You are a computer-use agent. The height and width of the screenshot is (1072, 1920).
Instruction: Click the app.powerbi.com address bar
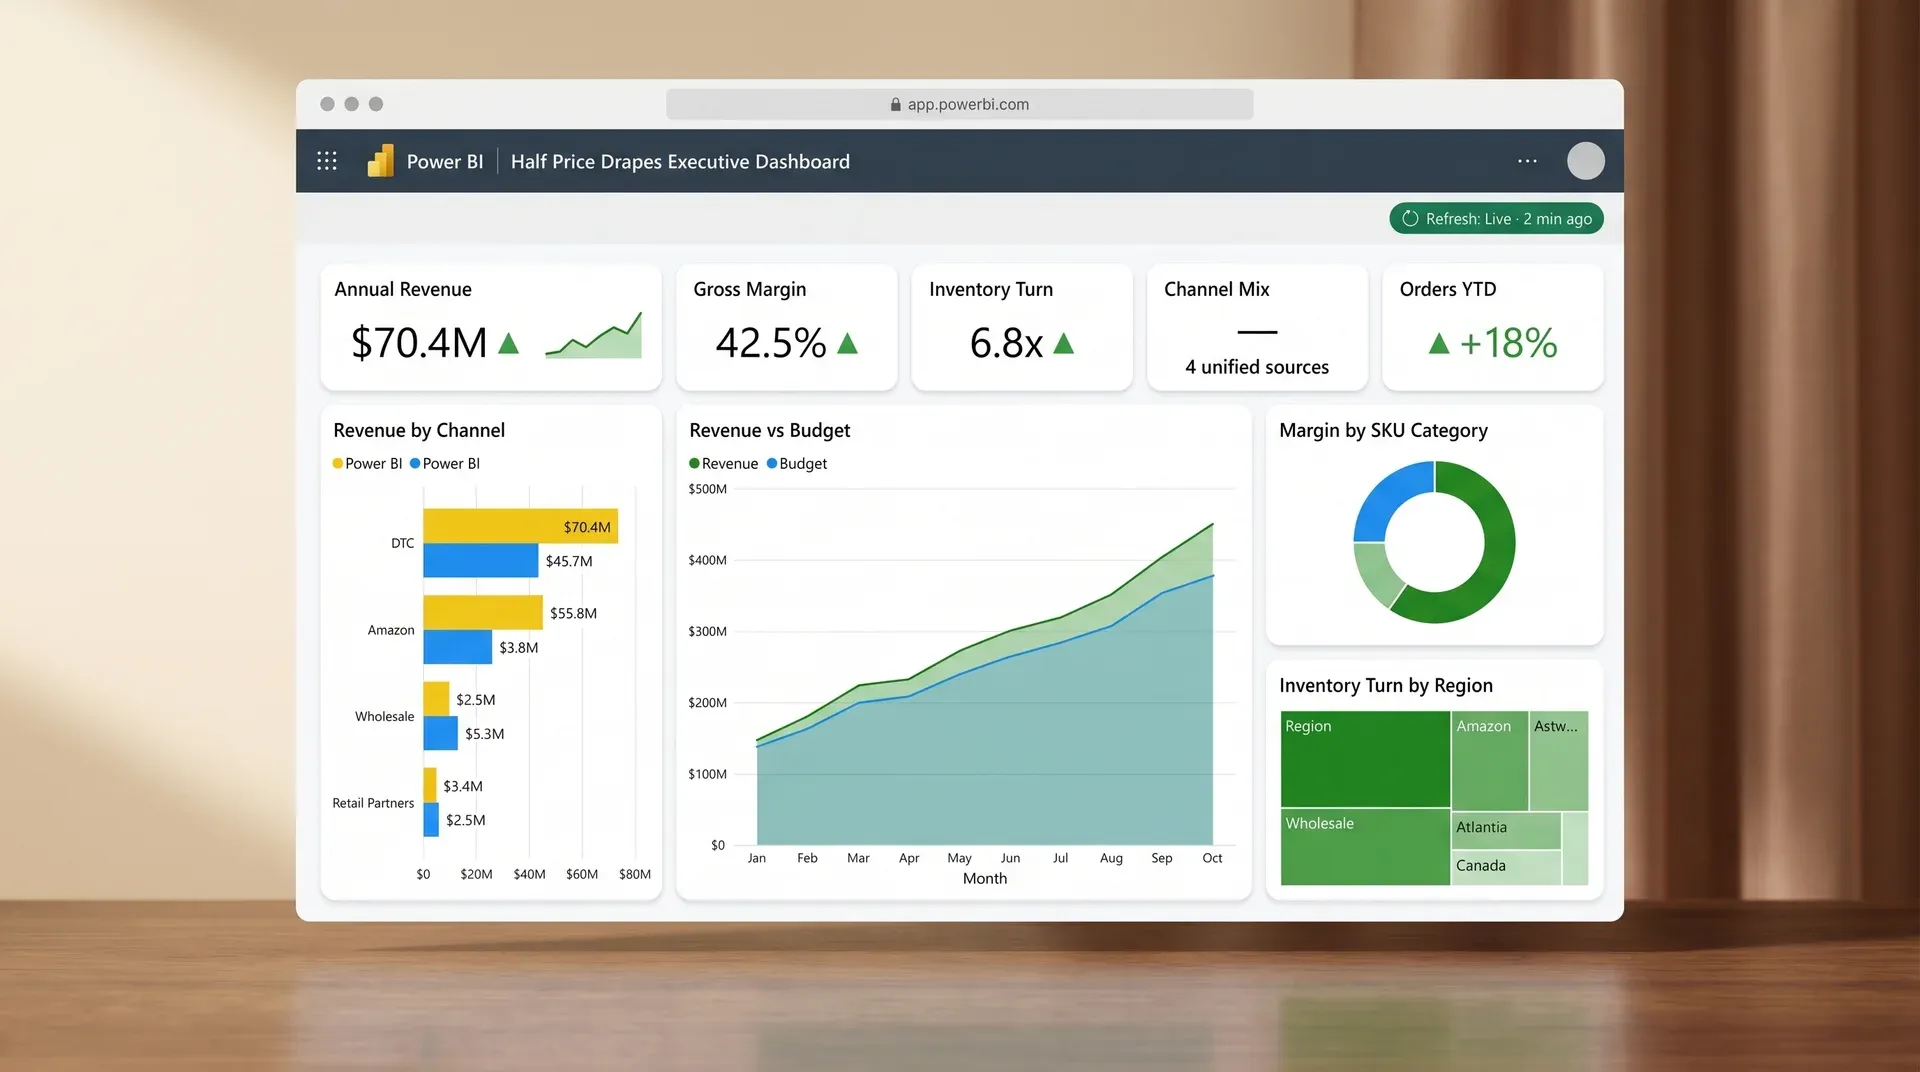(x=959, y=104)
